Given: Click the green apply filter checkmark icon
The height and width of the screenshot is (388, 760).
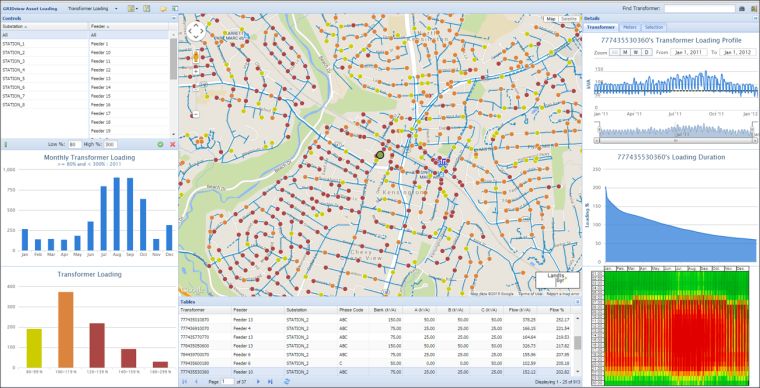Looking at the screenshot, I should pos(160,144).
